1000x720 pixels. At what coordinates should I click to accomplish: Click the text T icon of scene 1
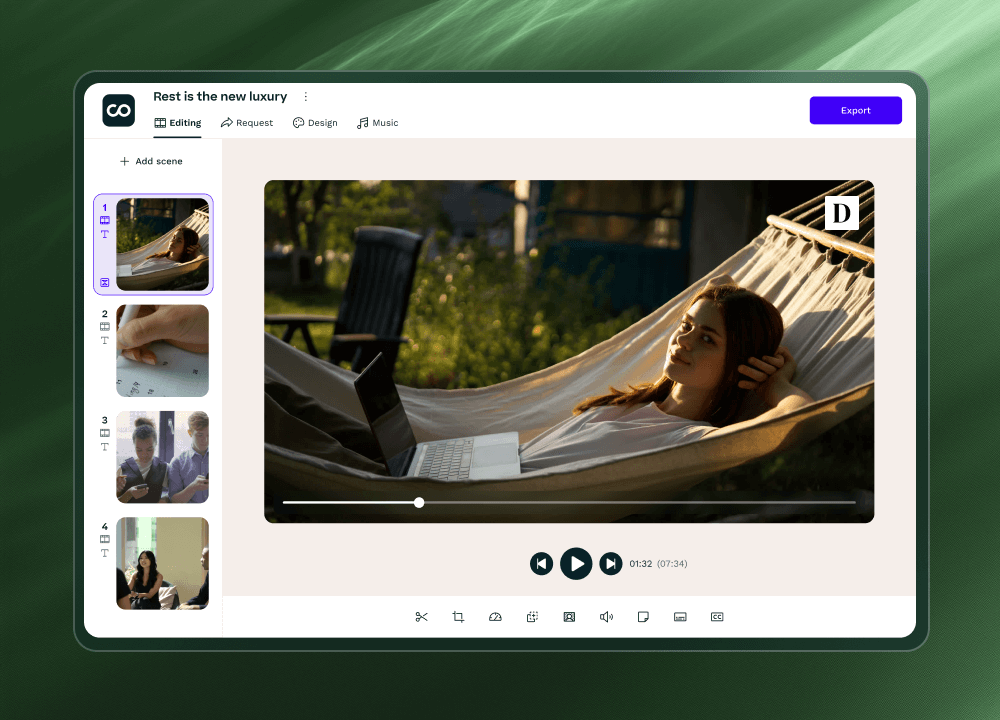[105, 234]
